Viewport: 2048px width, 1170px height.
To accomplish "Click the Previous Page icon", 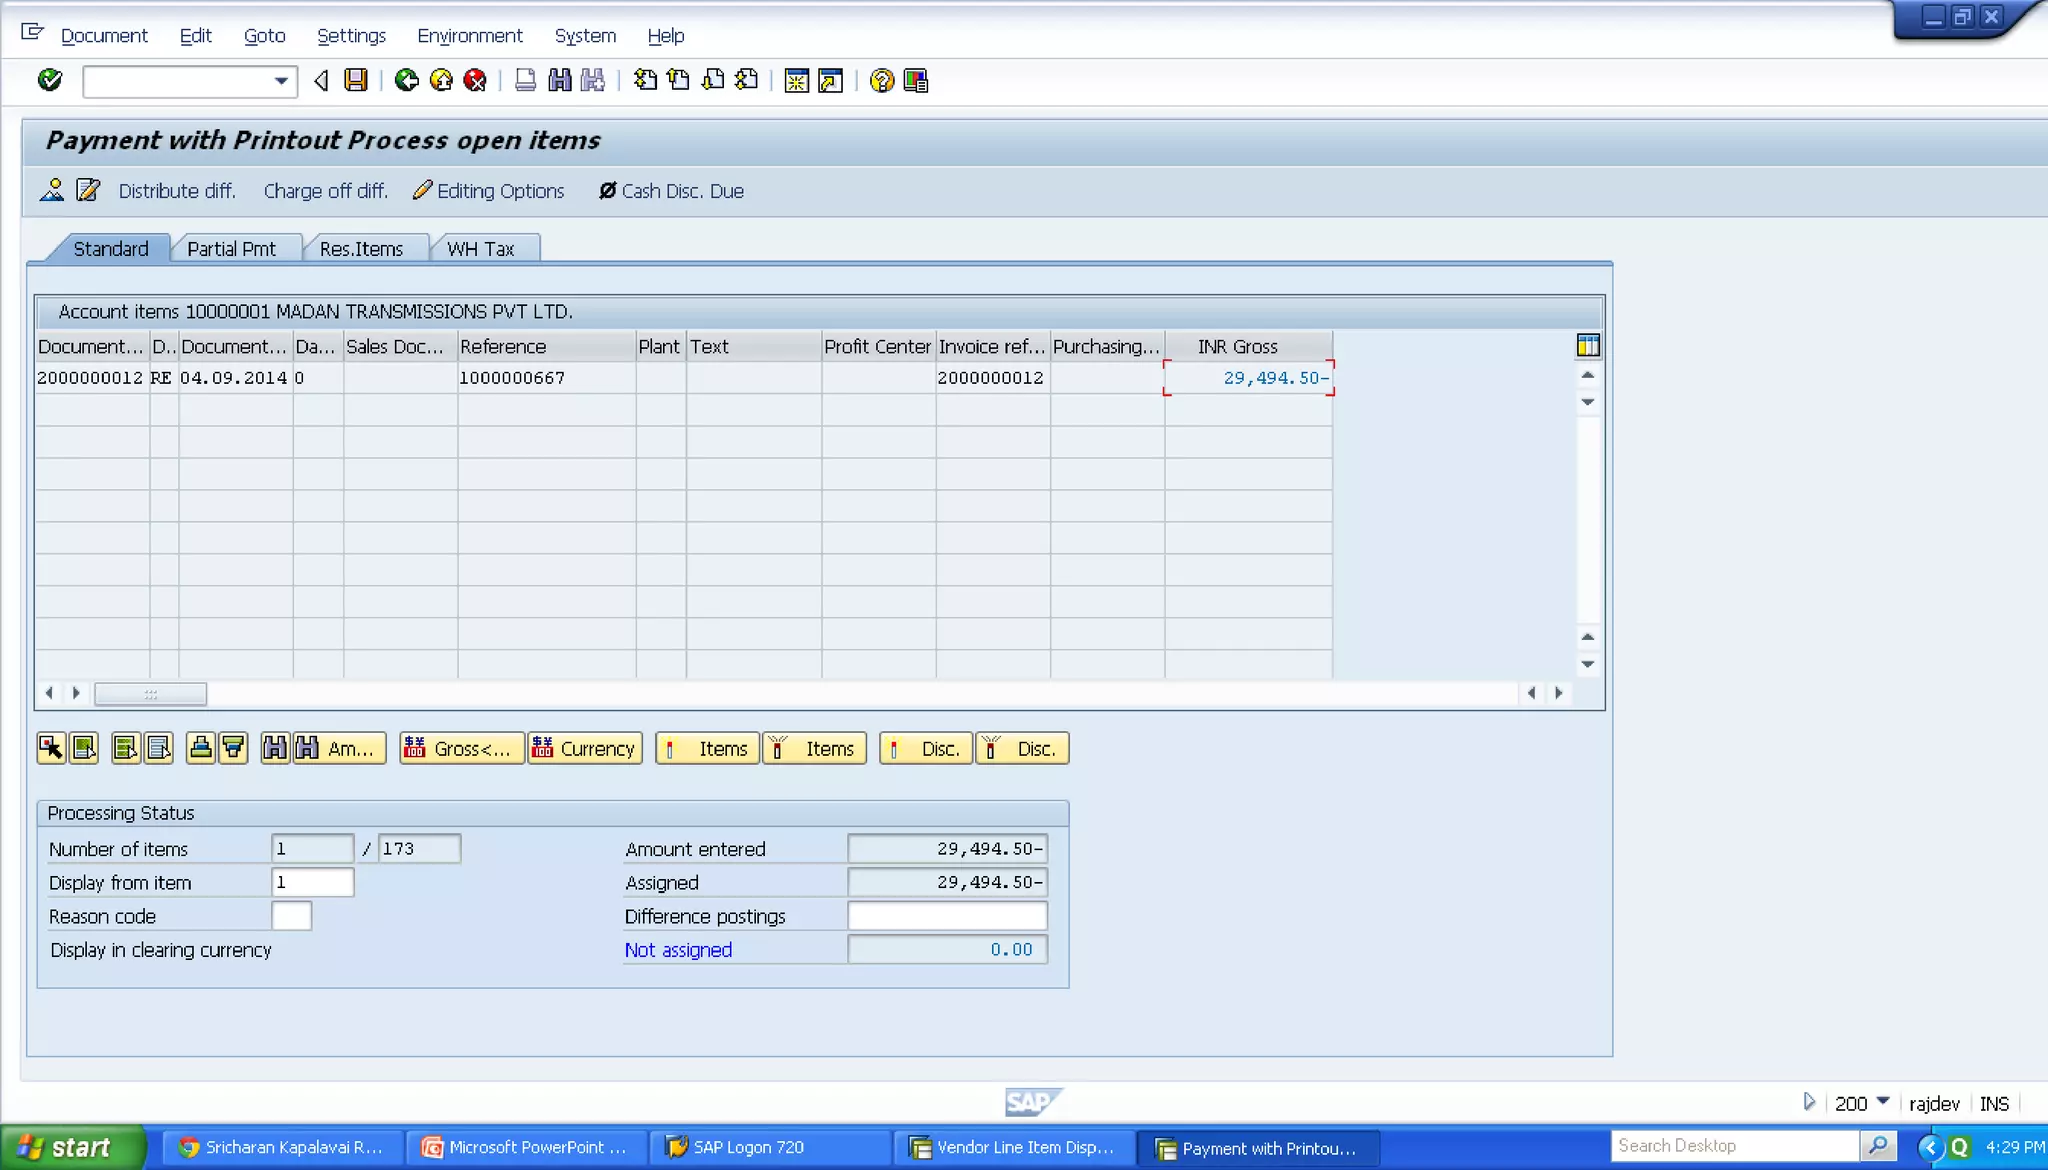I will point(679,80).
